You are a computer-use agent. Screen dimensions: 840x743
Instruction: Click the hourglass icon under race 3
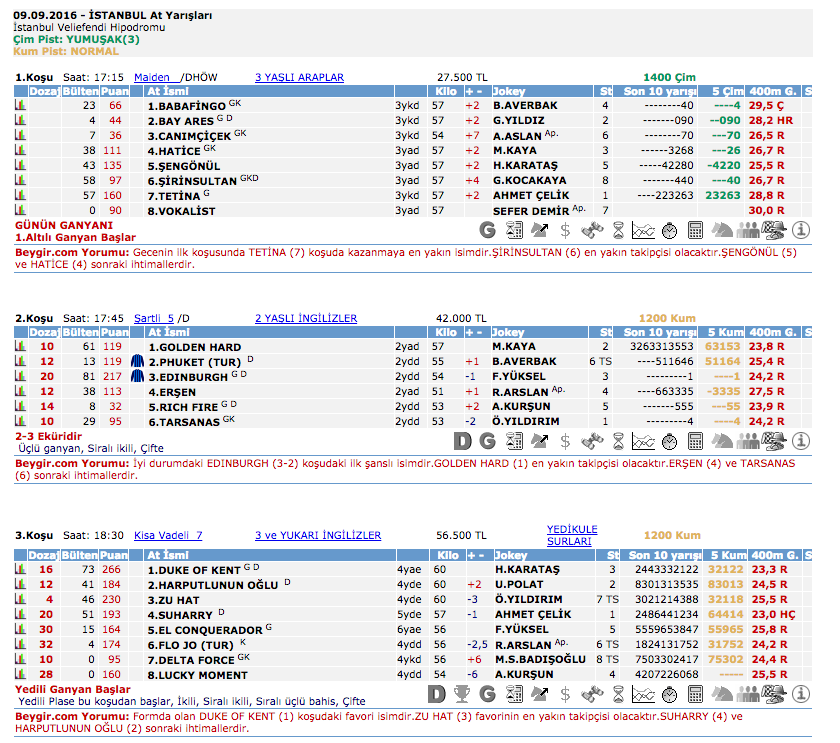point(618,693)
